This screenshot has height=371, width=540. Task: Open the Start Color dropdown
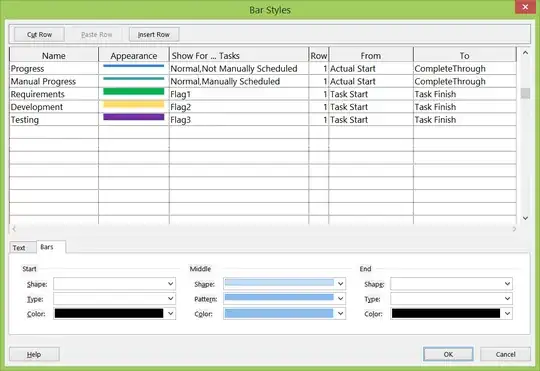pos(114,313)
